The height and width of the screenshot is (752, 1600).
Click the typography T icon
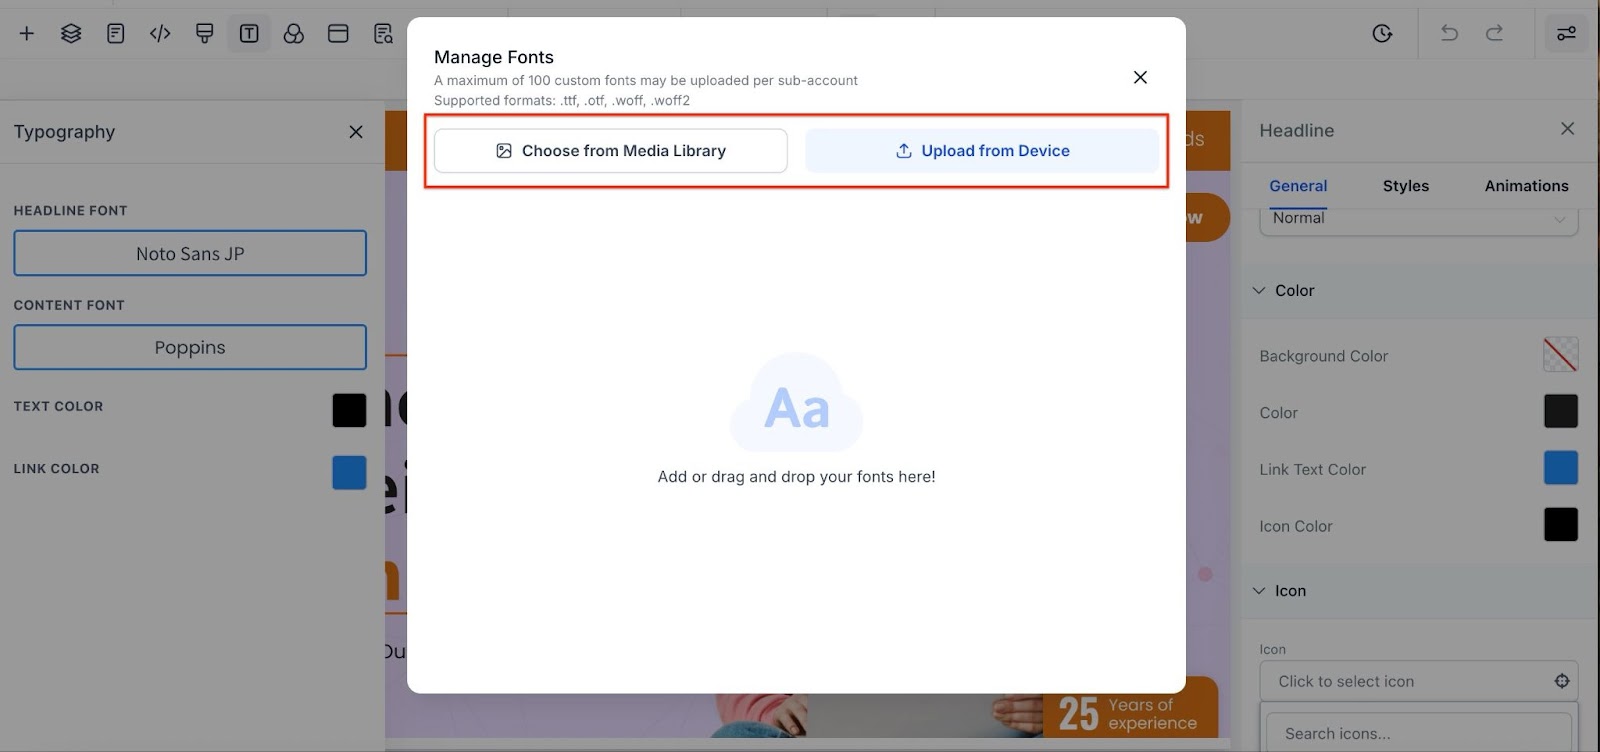249,34
